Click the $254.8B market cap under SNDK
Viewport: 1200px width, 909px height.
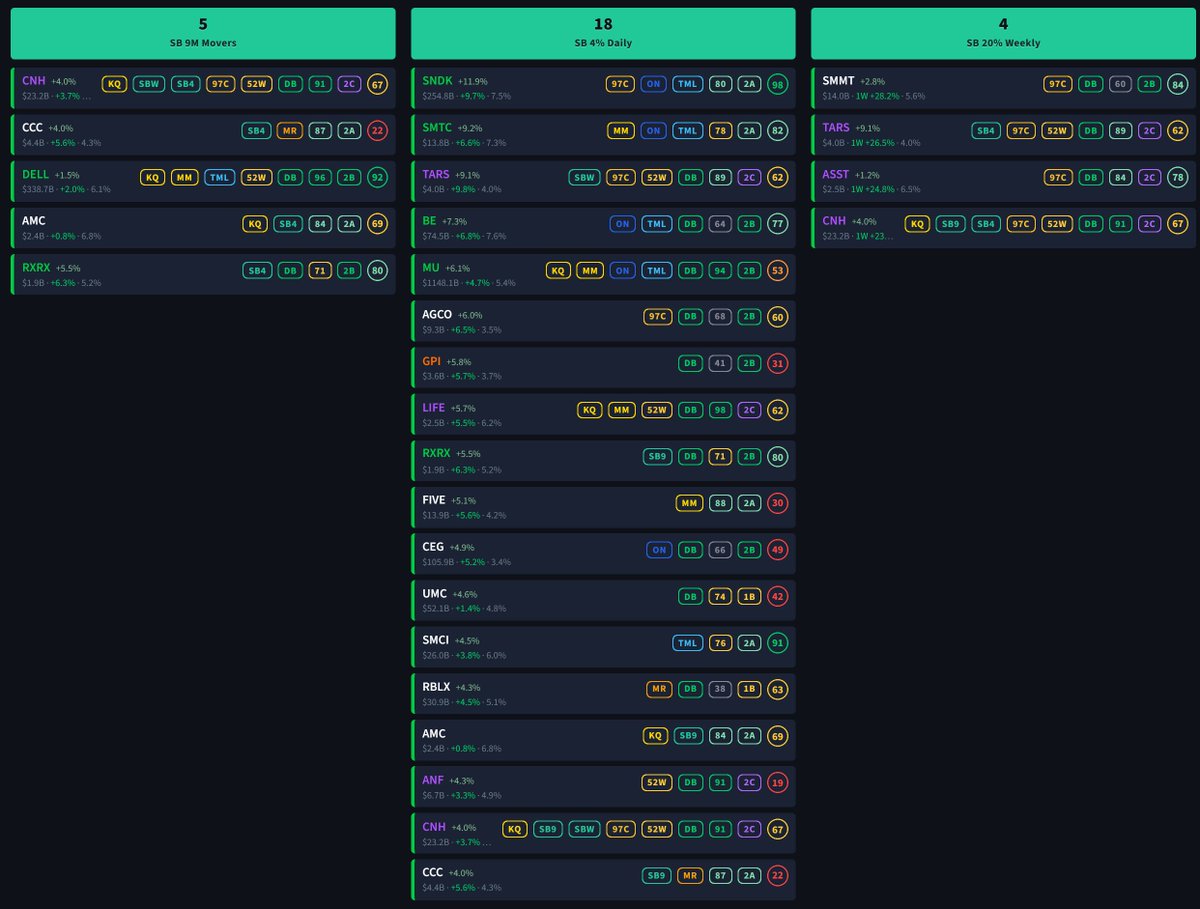click(x=438, y=97)
